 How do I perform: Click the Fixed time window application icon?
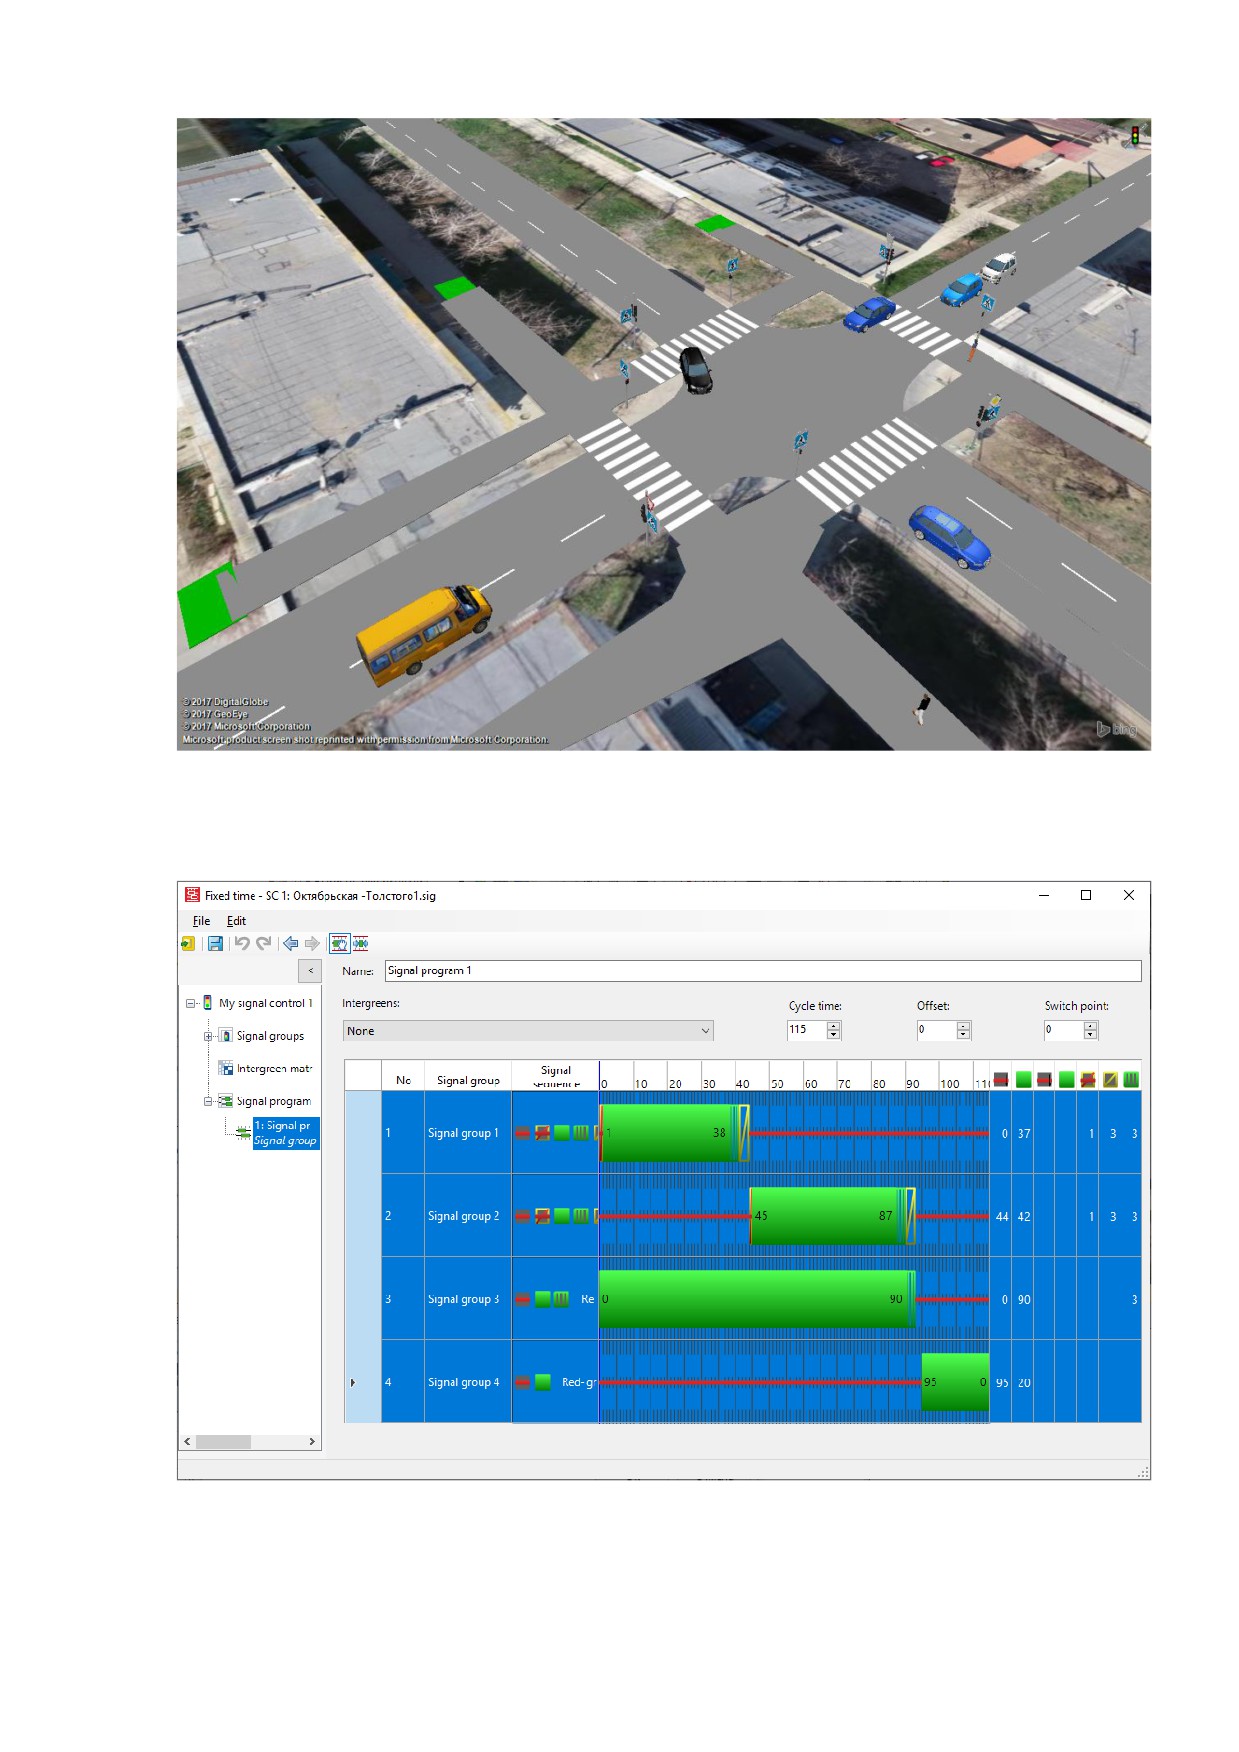point(193,895)
